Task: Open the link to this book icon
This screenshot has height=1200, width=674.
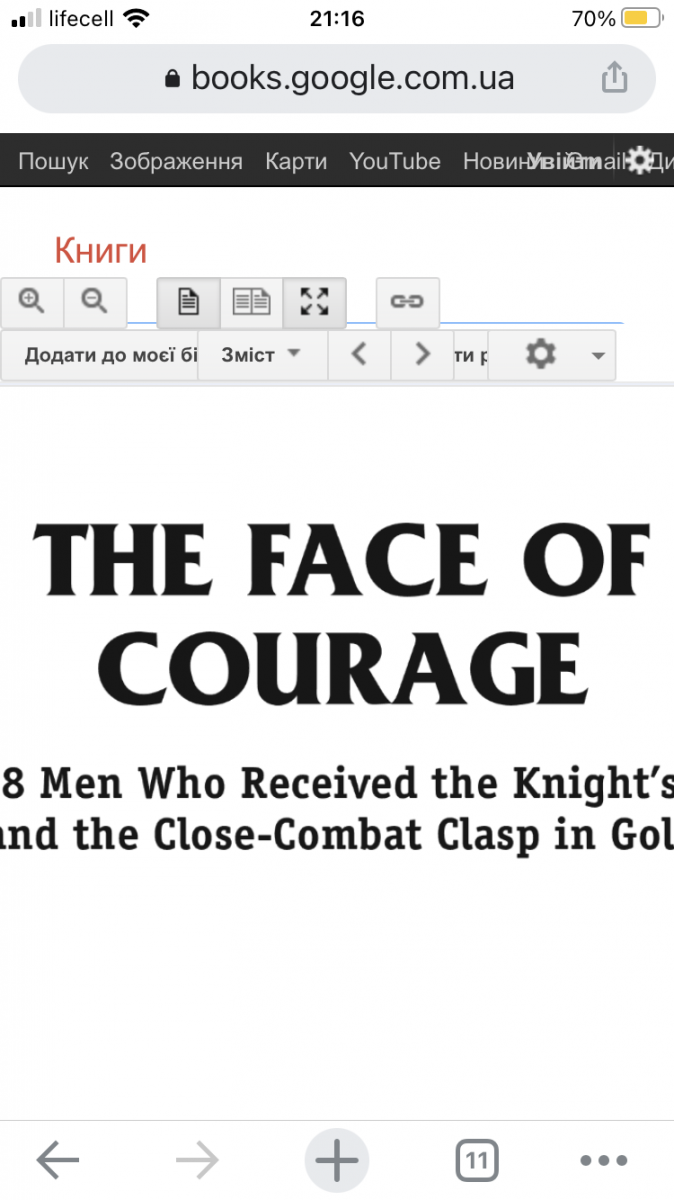Action: click(x=407, y=302)
